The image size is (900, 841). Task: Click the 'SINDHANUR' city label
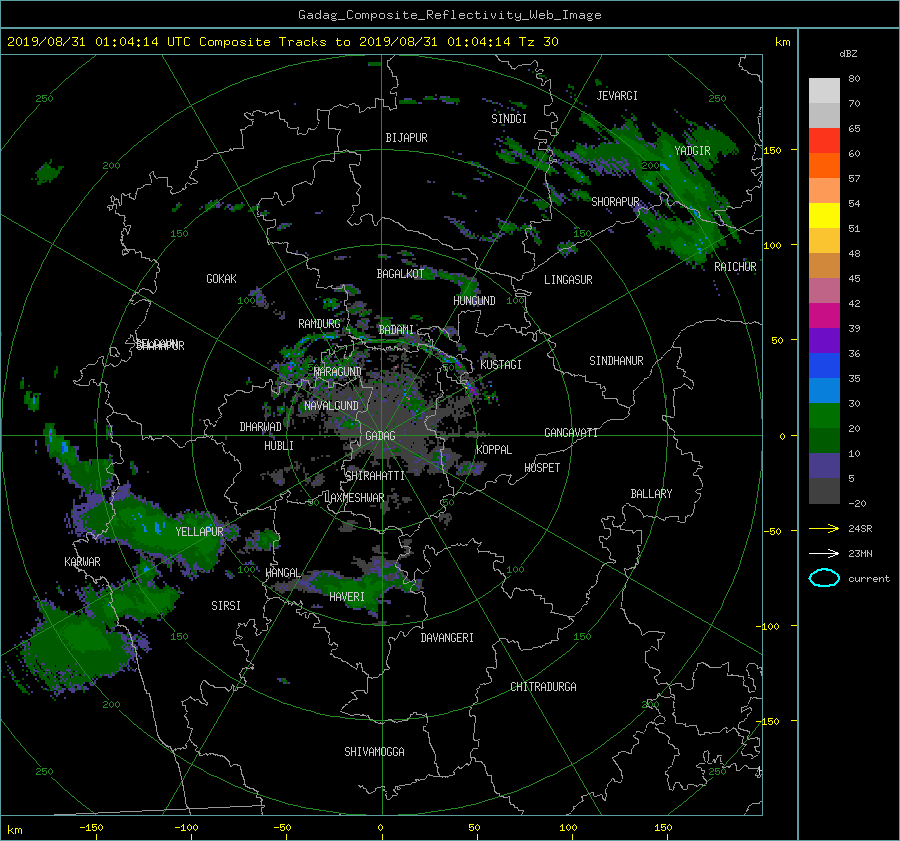[x=616, y=361]
